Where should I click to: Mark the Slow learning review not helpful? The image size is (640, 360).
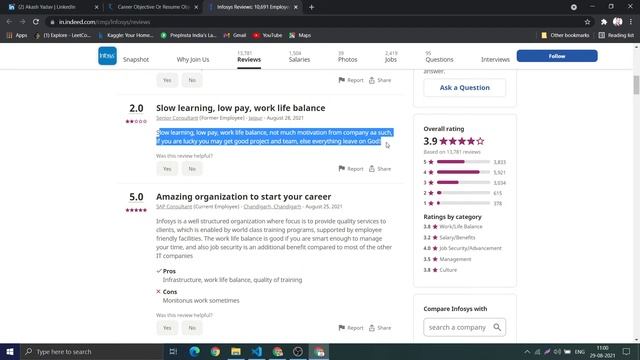point(192,169)
